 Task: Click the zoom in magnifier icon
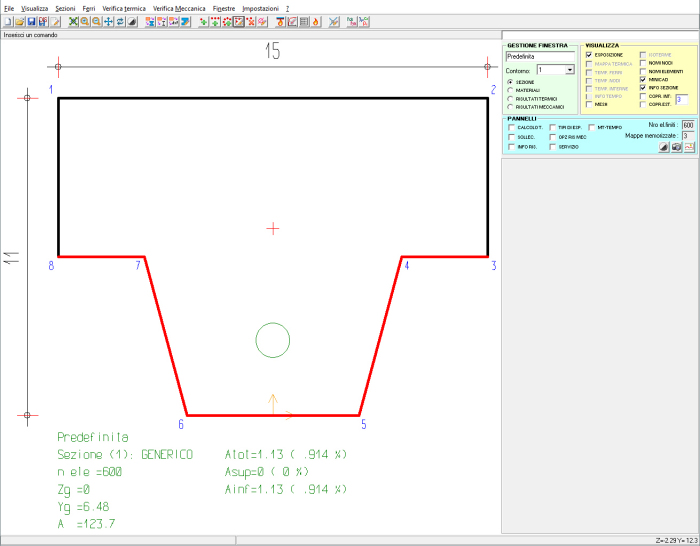point(85,21)
